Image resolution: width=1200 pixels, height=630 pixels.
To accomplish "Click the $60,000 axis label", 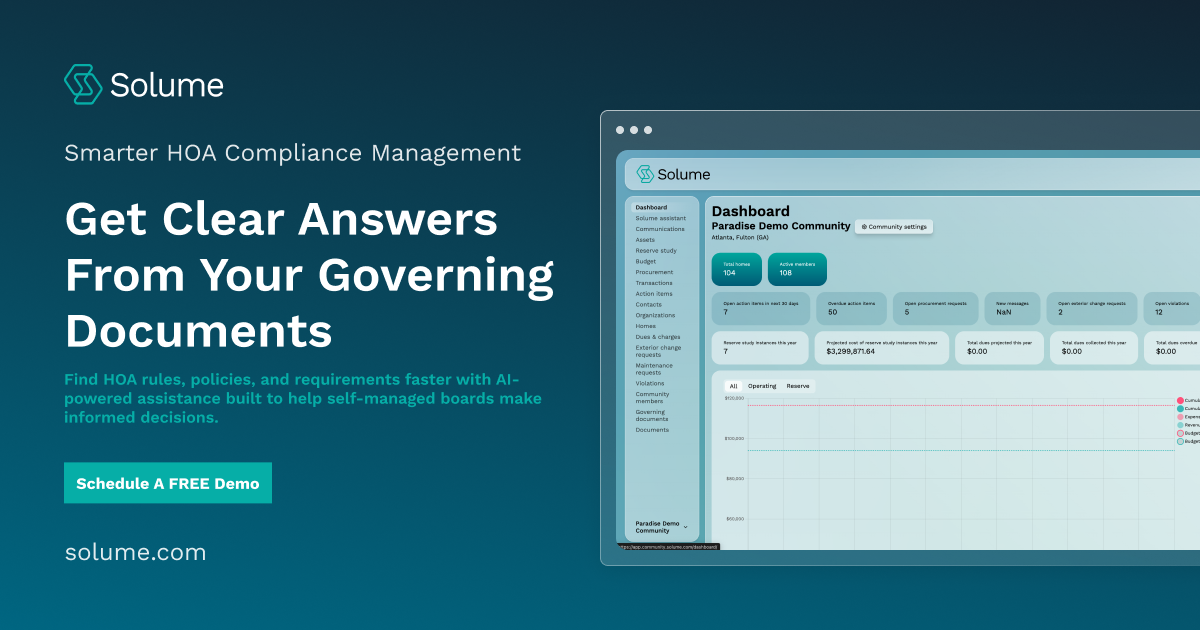I will [x=734, y=518].
